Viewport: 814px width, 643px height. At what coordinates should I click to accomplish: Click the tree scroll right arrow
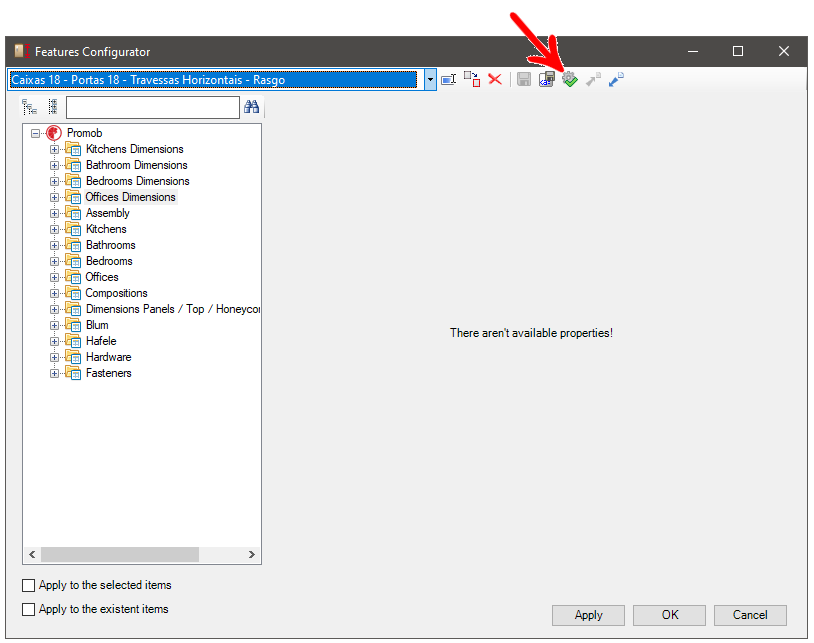point(252,554)
